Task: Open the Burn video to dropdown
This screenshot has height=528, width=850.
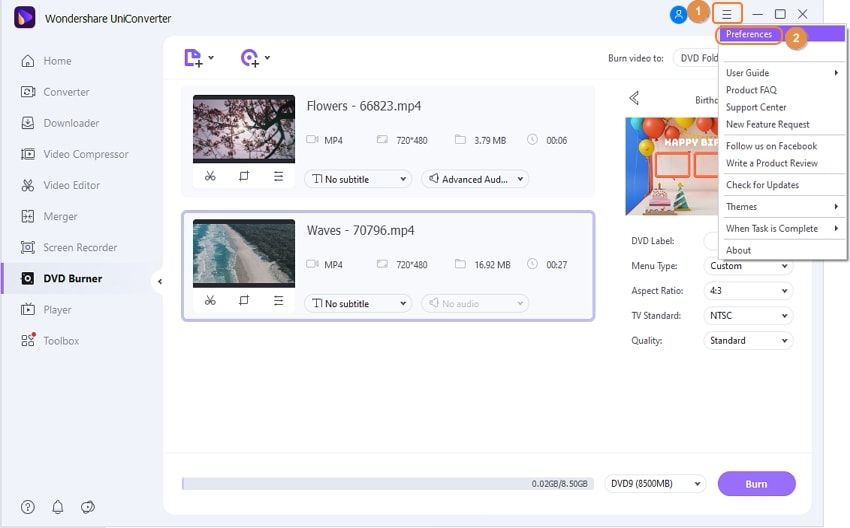Action: pos(696,58)
